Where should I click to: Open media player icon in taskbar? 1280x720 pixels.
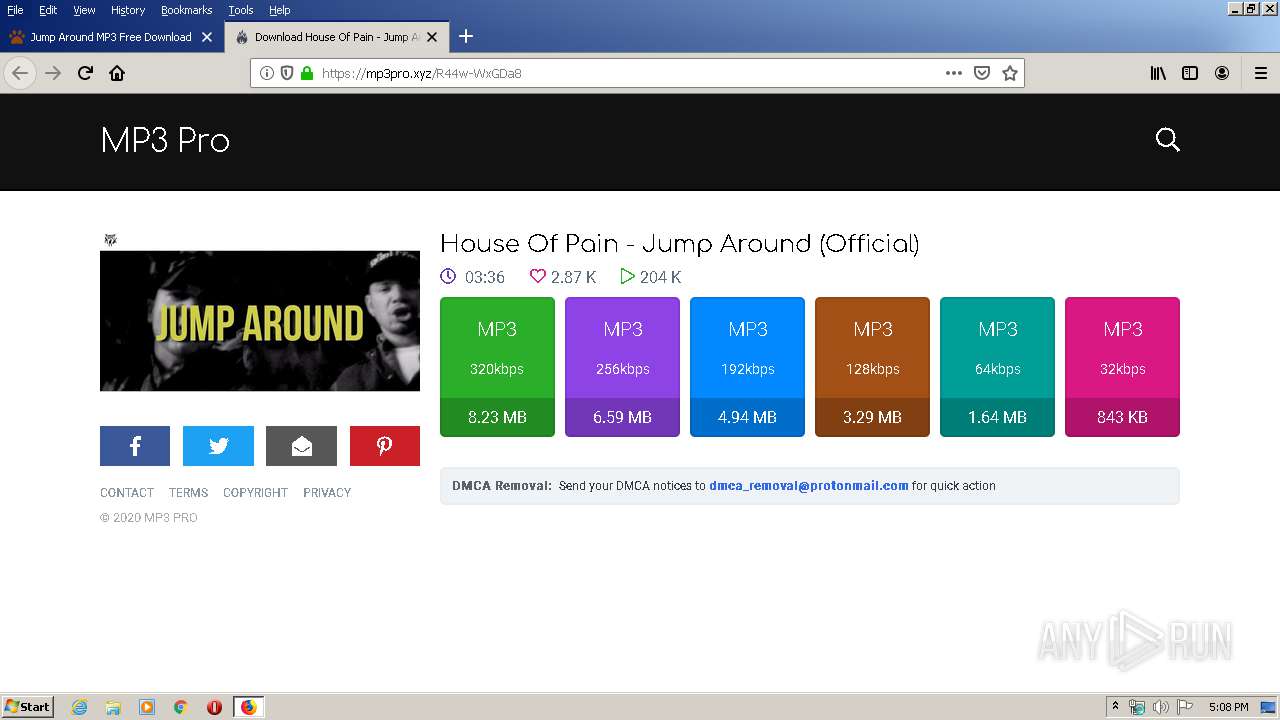(x=147, y=707)
